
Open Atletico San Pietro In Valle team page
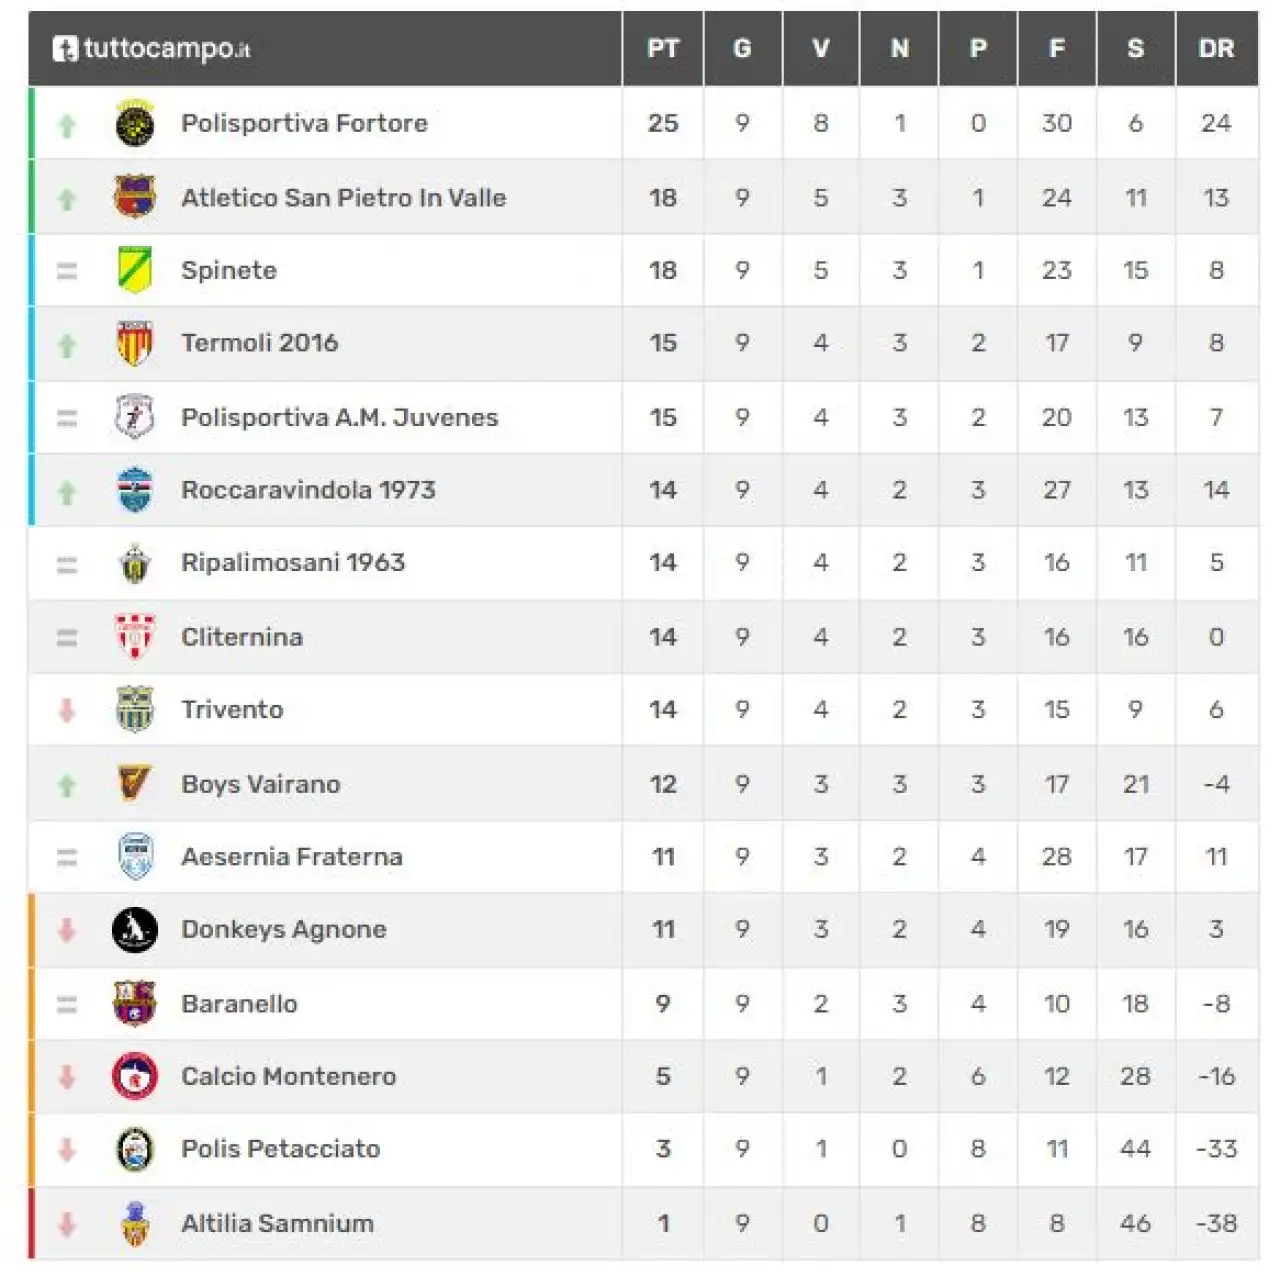click(x=343, y=198)
